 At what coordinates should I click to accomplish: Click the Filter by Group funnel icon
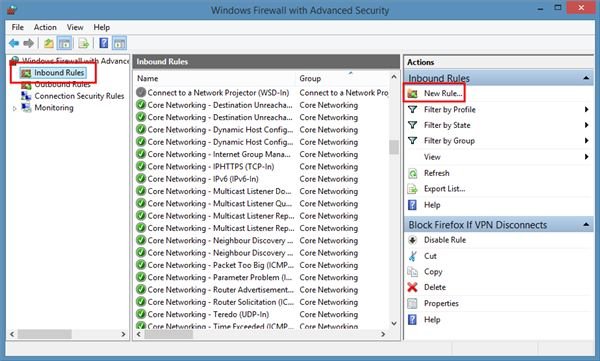click(412, 141)
